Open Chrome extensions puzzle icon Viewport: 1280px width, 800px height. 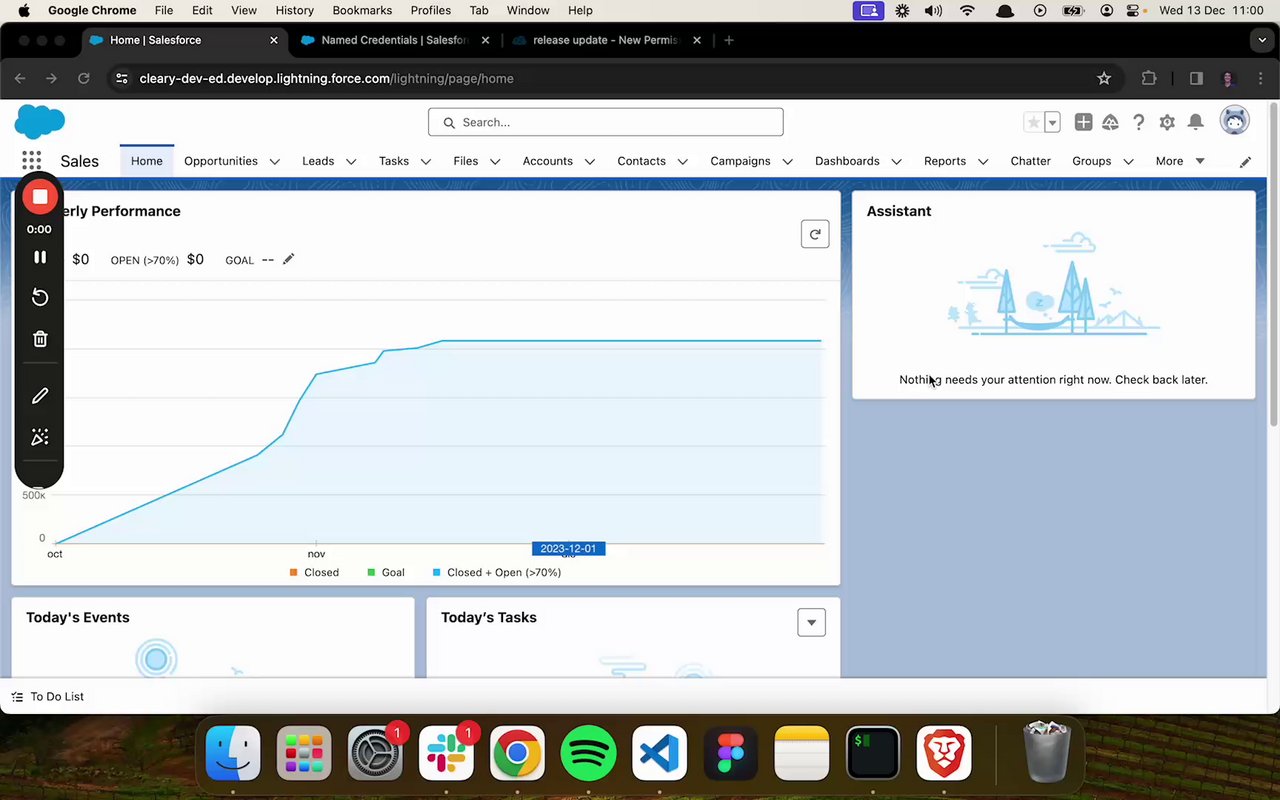1149,78
